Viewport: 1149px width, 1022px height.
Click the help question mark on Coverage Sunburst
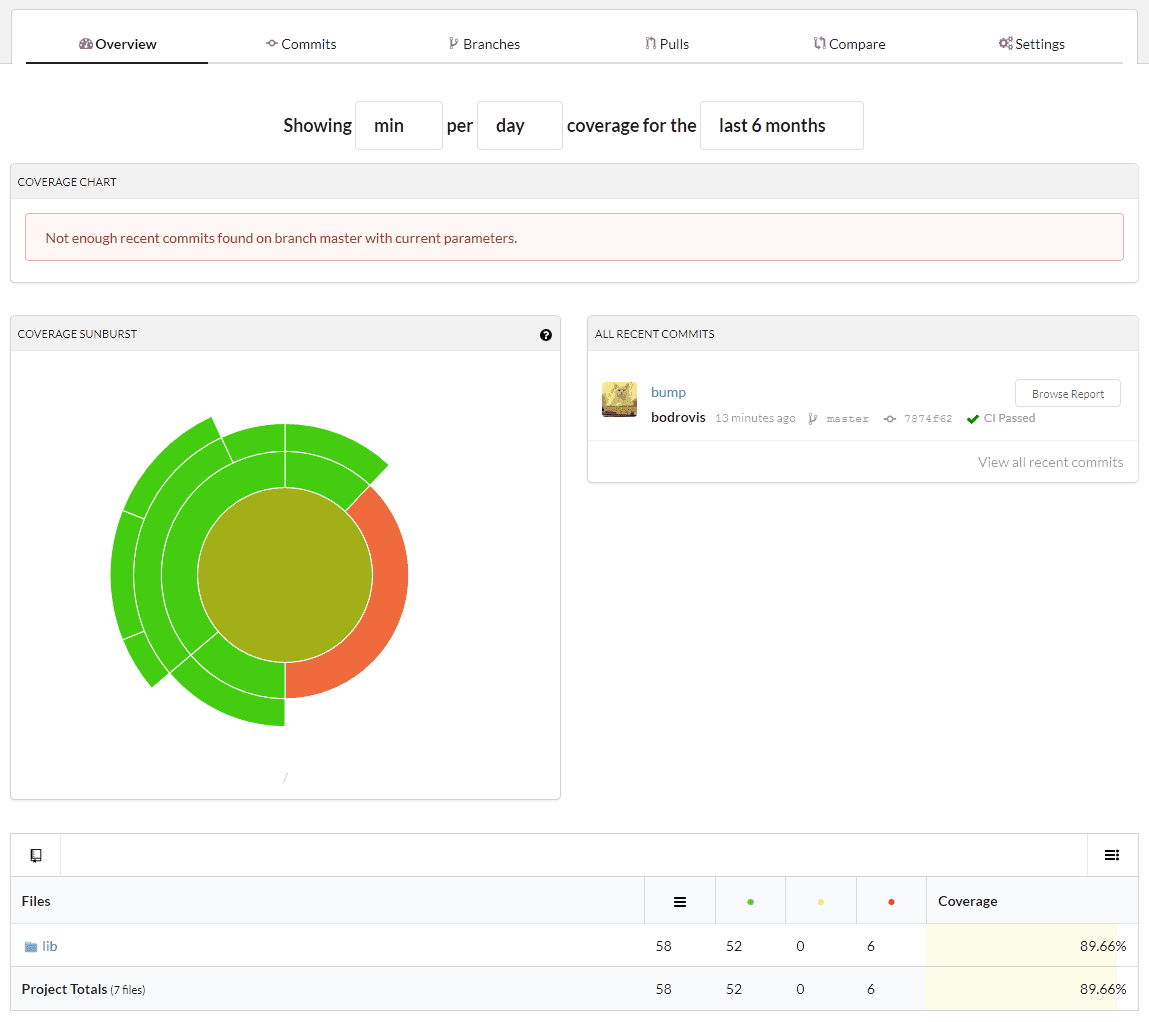click(x=546, y=335)
